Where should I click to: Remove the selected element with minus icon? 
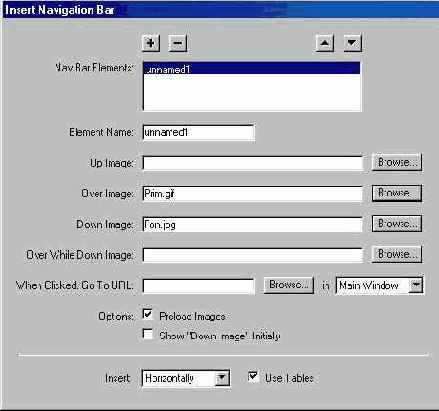click(178, 43)
